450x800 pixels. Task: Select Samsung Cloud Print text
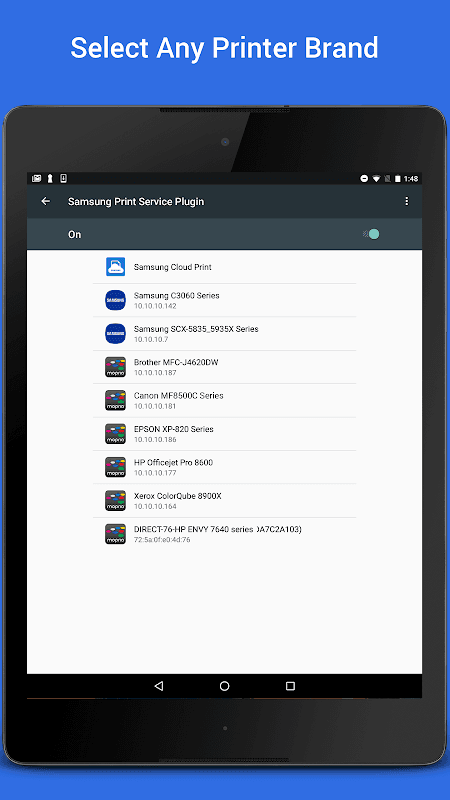[x=172, y=267]
